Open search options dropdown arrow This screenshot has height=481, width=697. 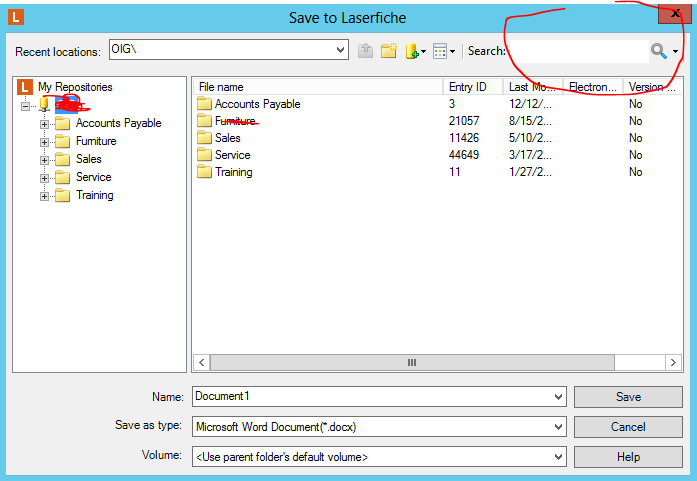coord(675,52)
